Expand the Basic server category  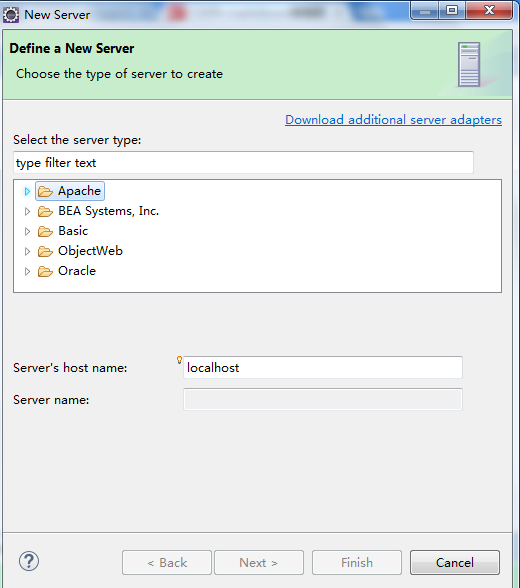tap(27, 231)
